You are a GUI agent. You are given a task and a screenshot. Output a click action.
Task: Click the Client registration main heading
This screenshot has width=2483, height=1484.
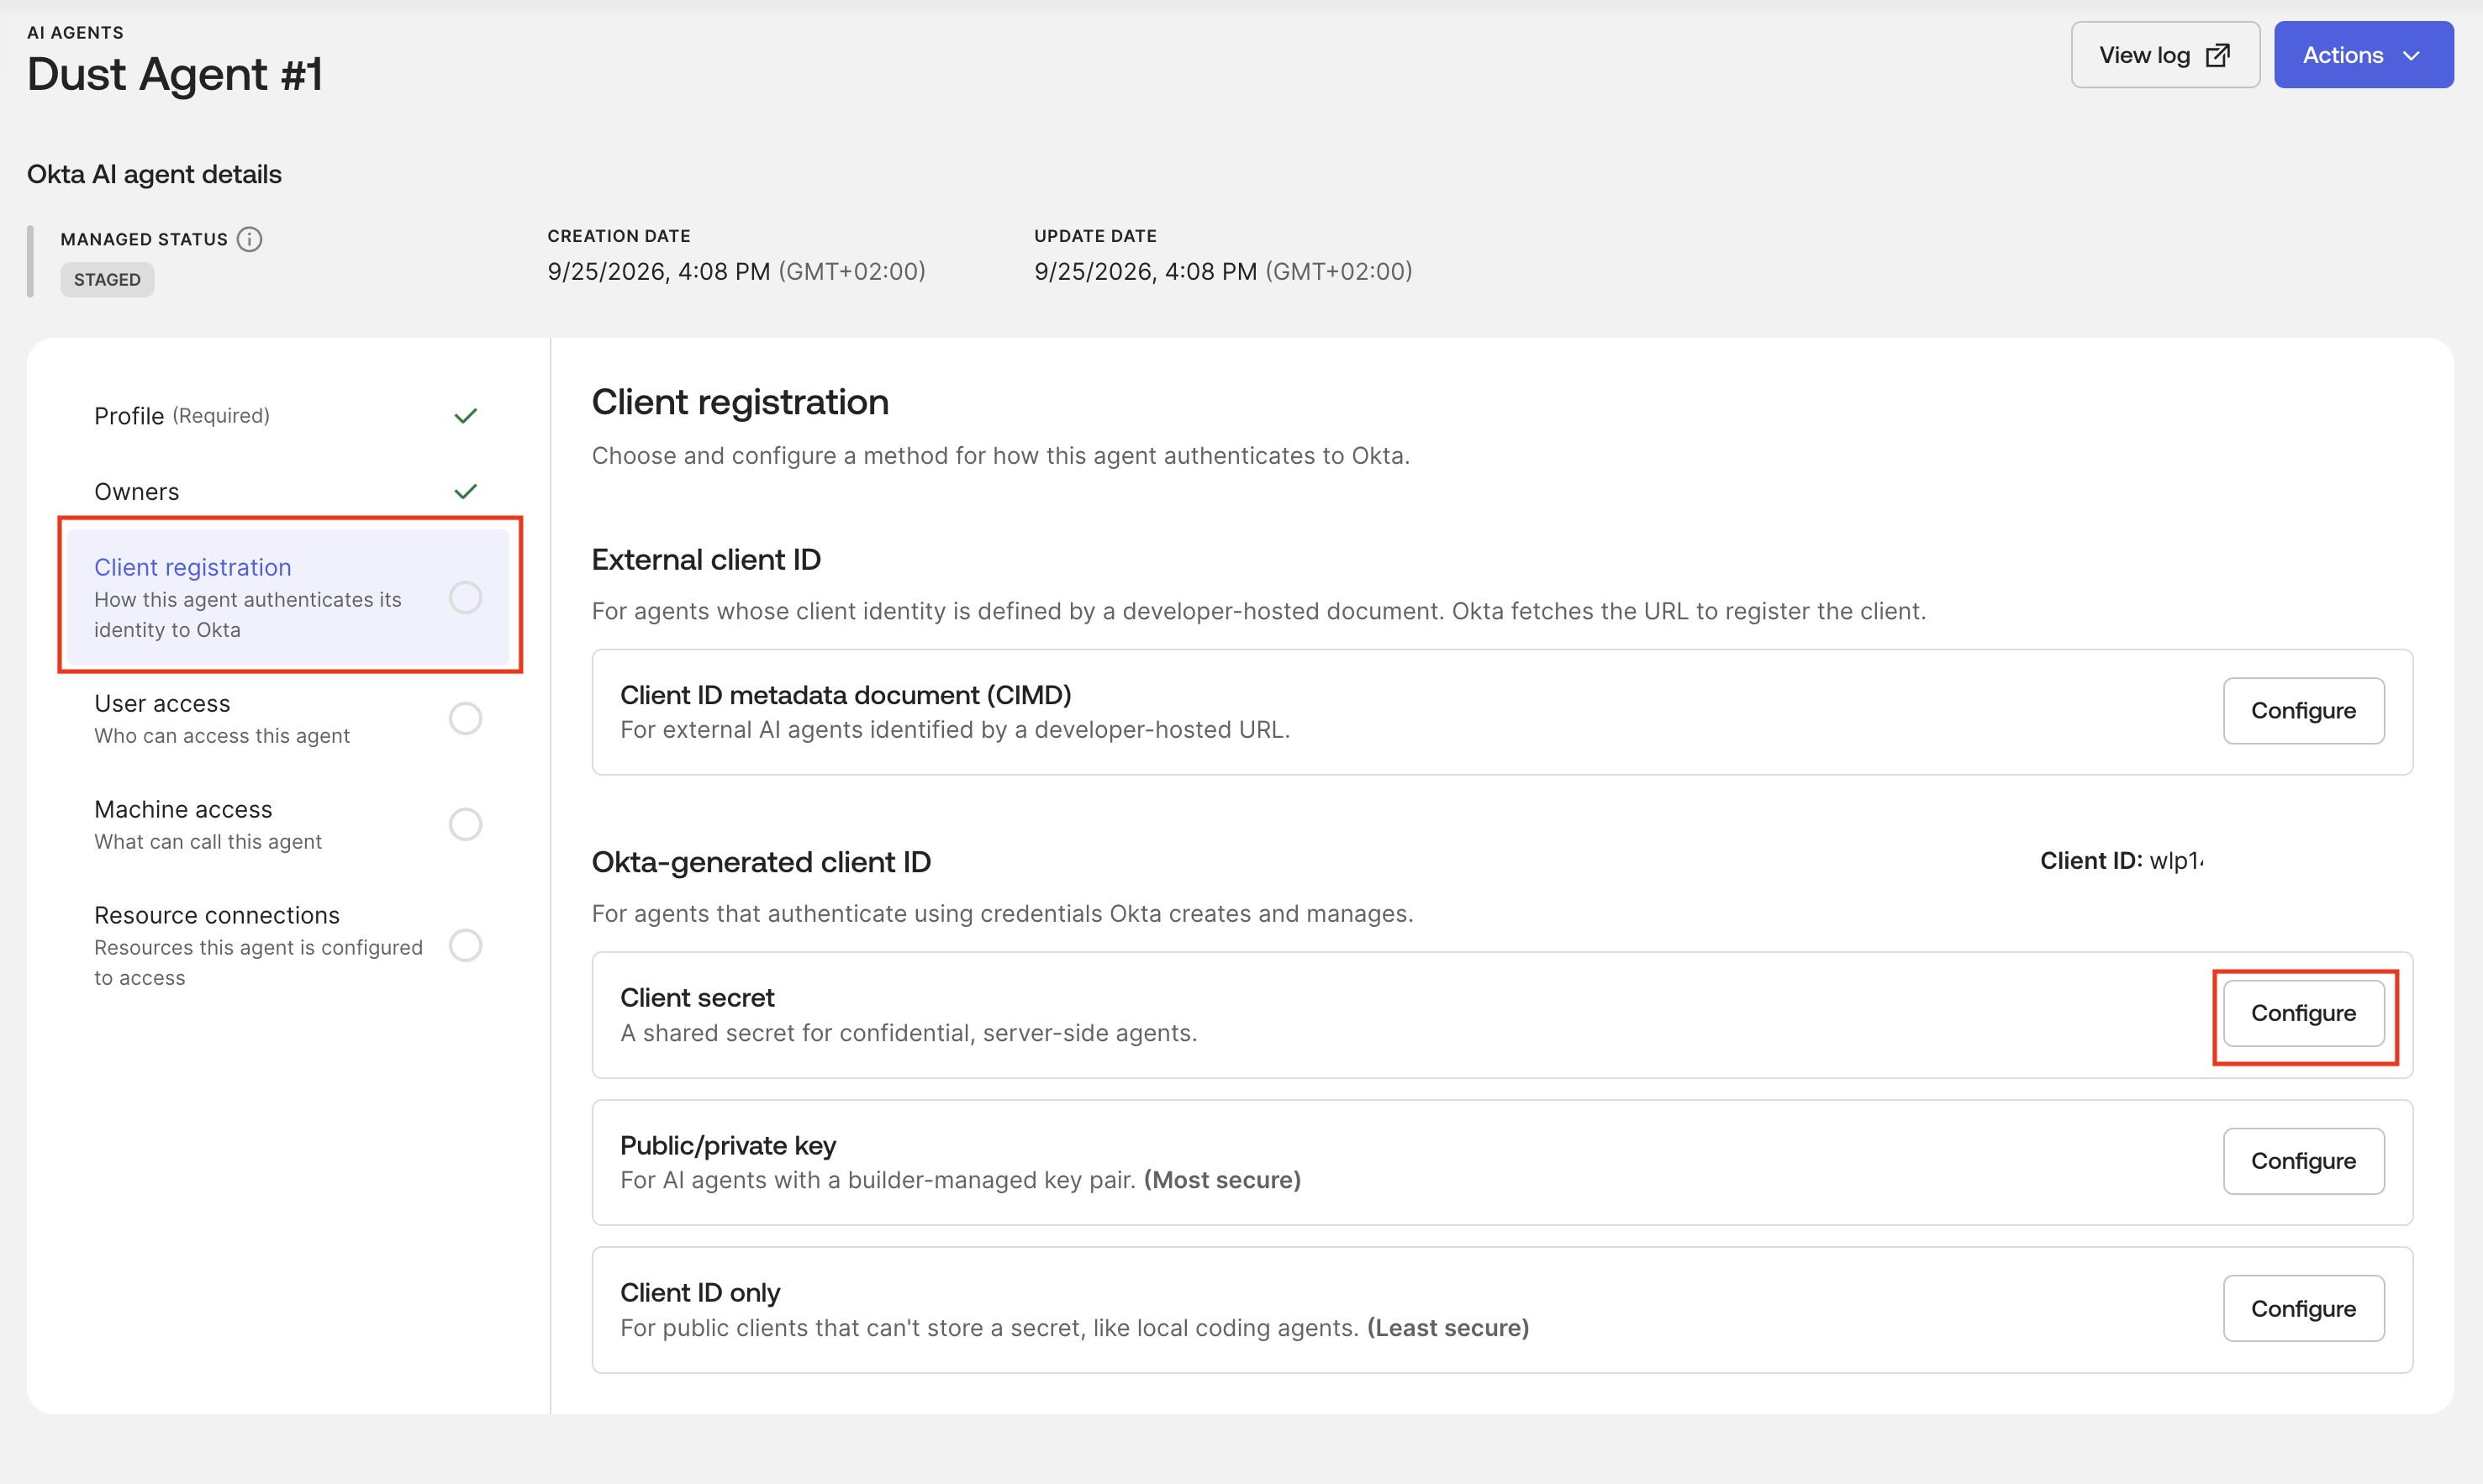740,402
